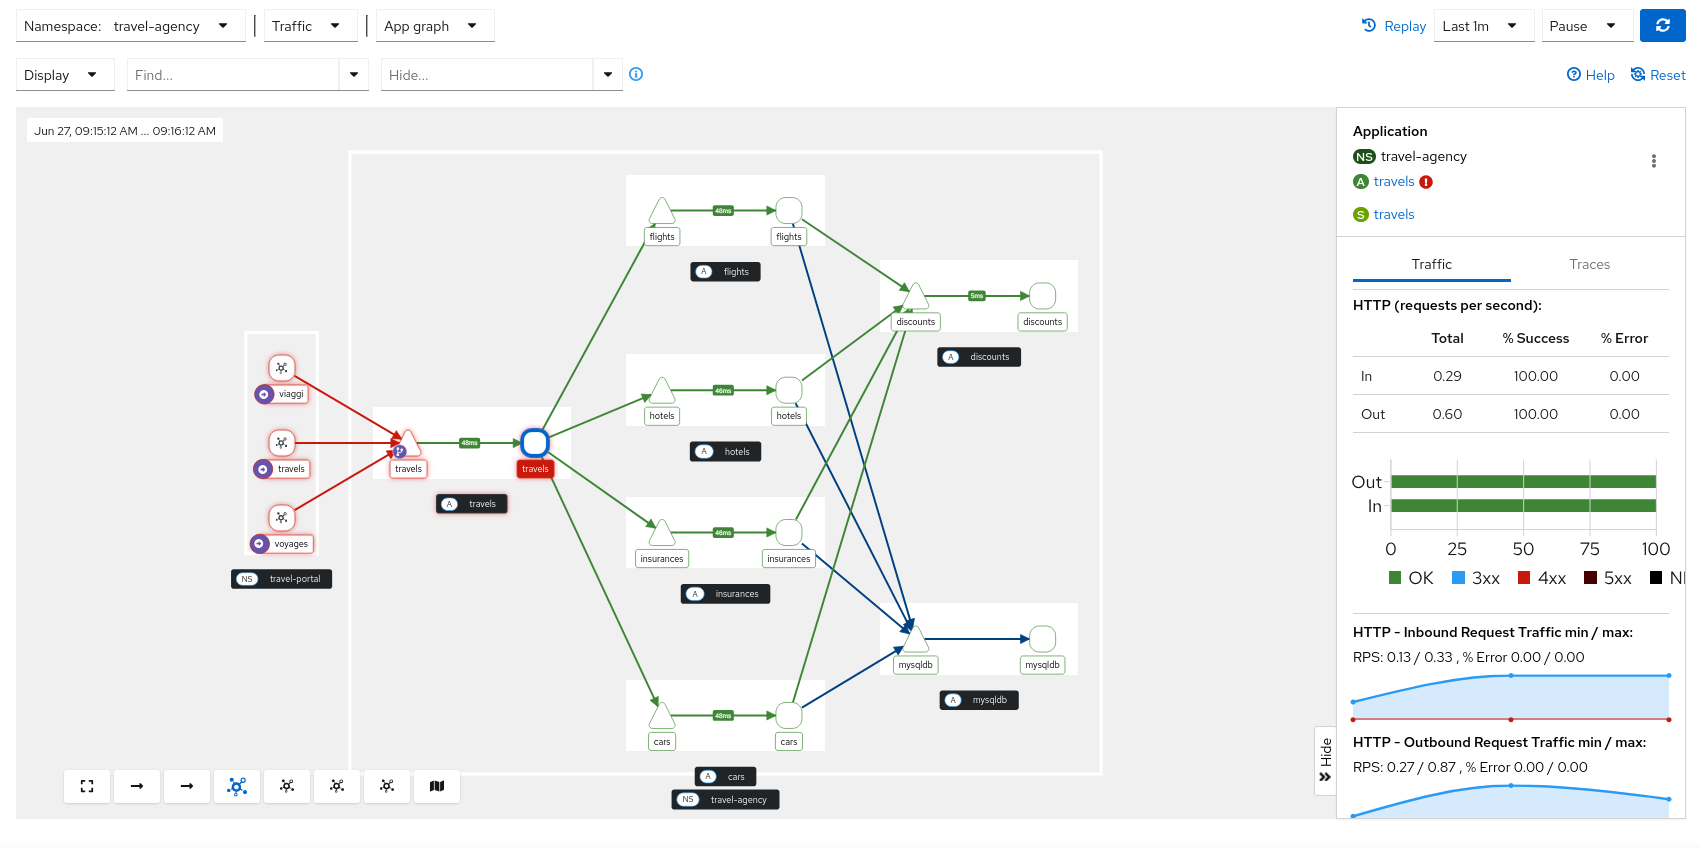The height and width of the screenshot is (848, 1700).
Task: Select the Traffic tab in side panel
Action: point(1431,264)
